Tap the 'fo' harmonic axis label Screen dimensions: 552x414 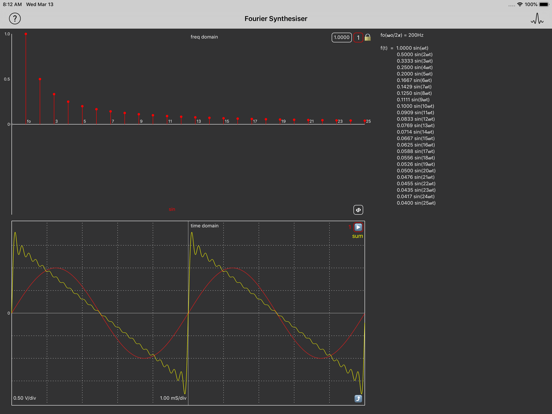(x=29, y=121)
